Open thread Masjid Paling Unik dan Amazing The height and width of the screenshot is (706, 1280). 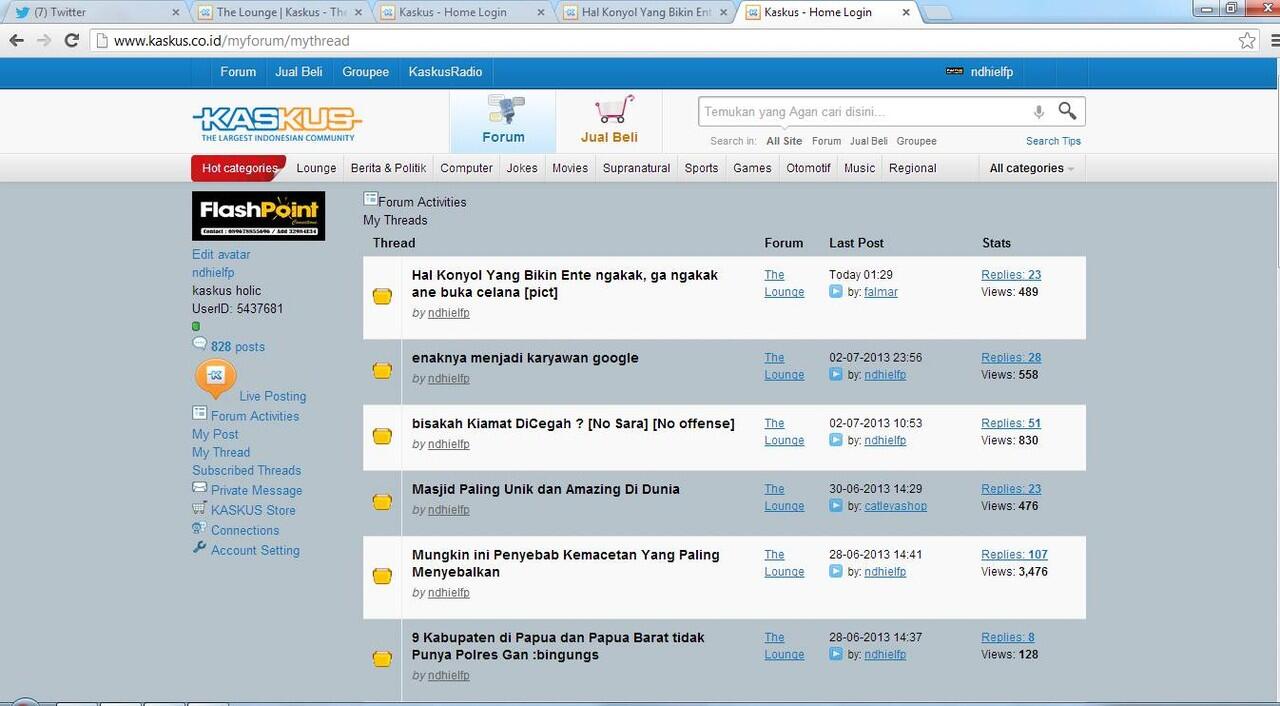point(546,489)
